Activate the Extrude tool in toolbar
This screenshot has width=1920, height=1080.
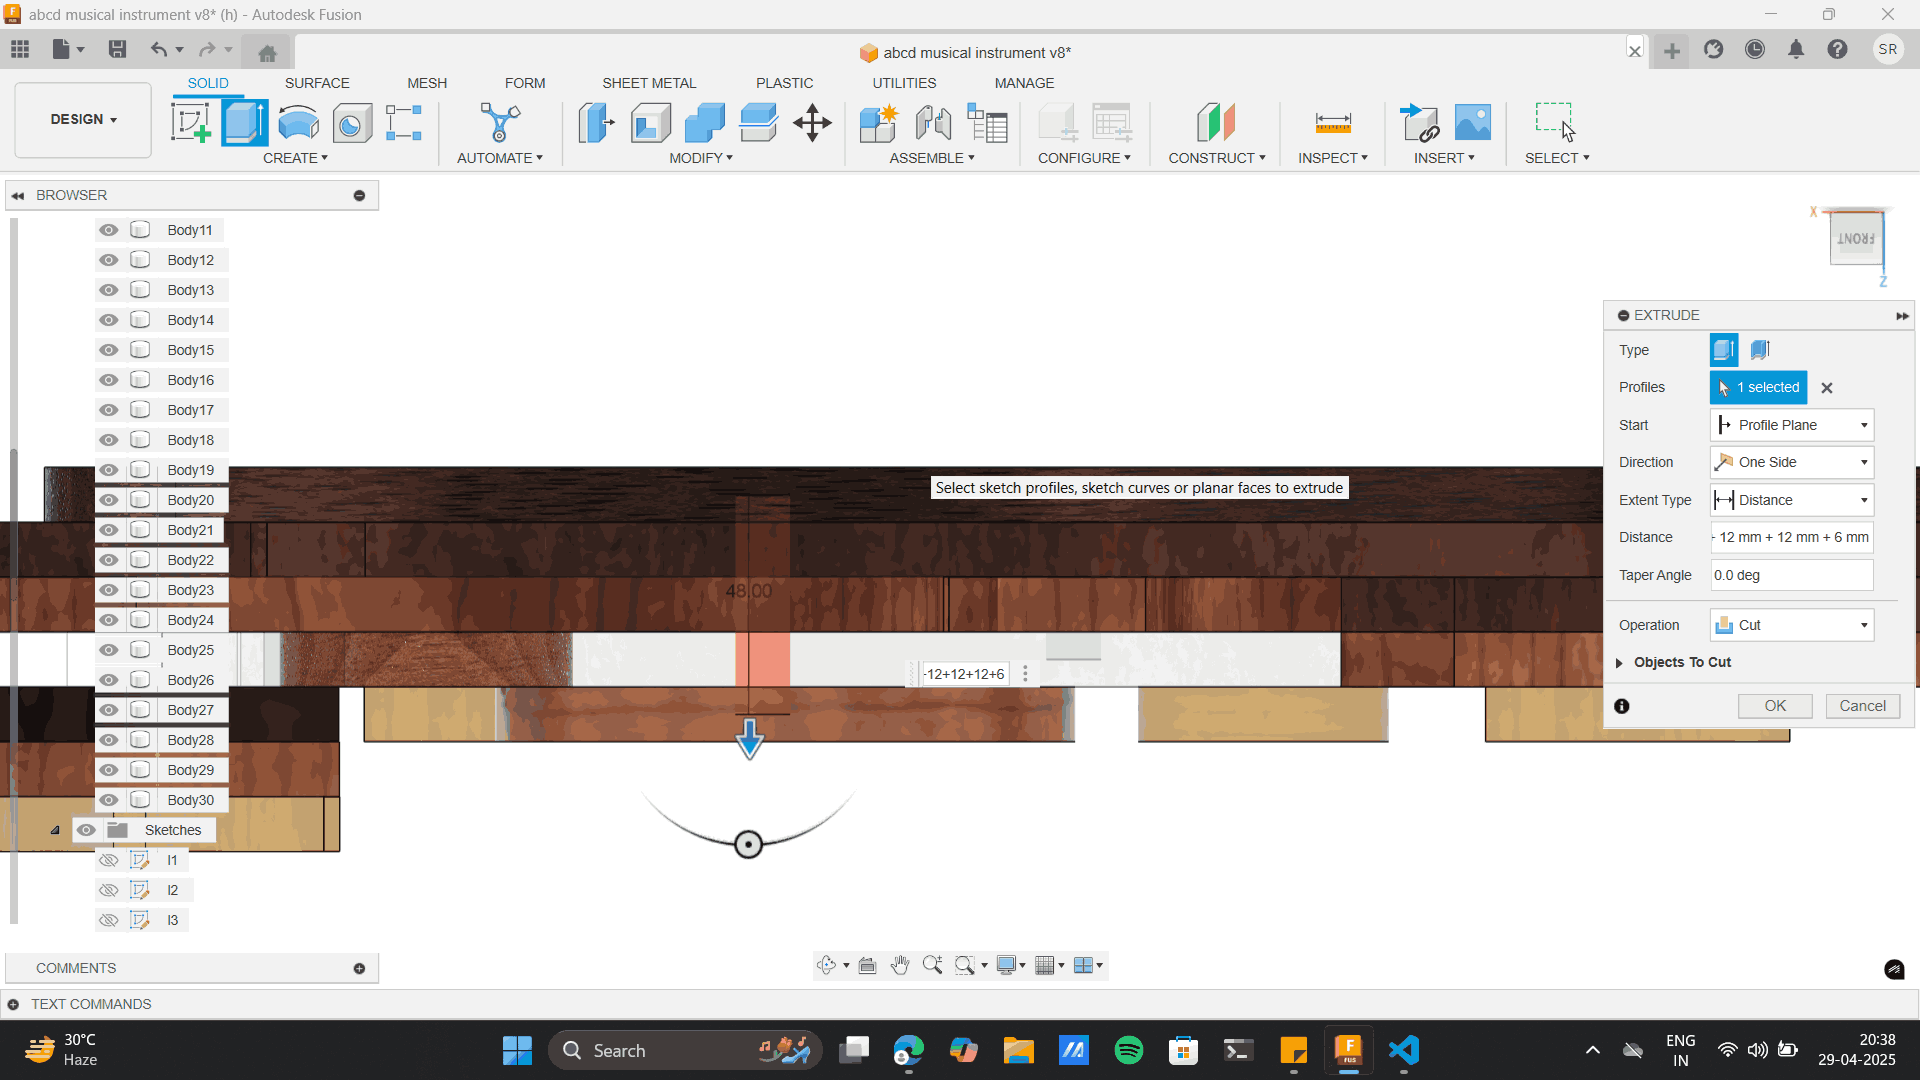click(x=244, y=123)
